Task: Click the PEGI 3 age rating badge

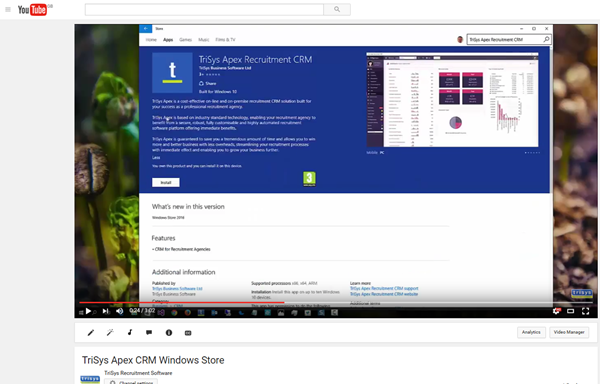Action: 309,179
